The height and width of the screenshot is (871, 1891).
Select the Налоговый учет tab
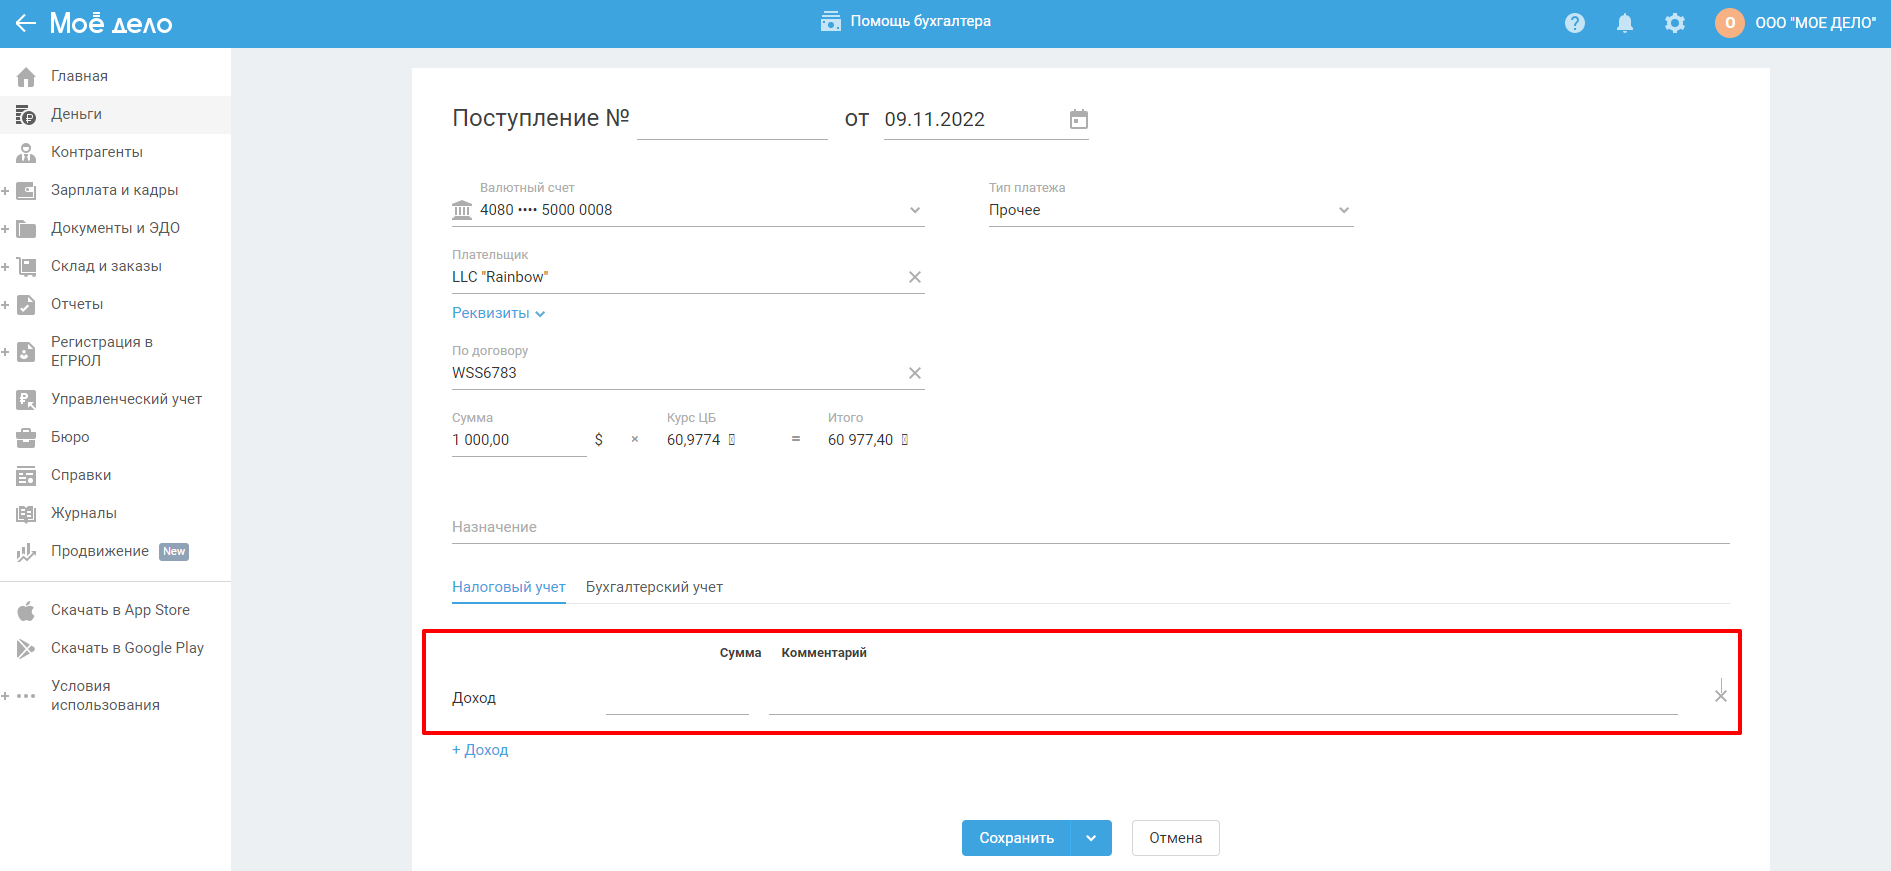click(508, 587)
